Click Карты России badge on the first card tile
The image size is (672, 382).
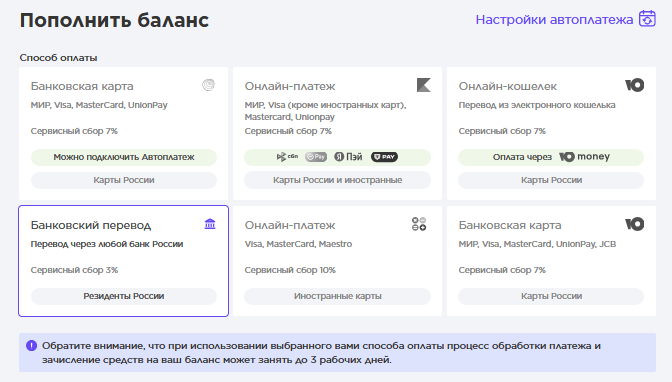123,180
